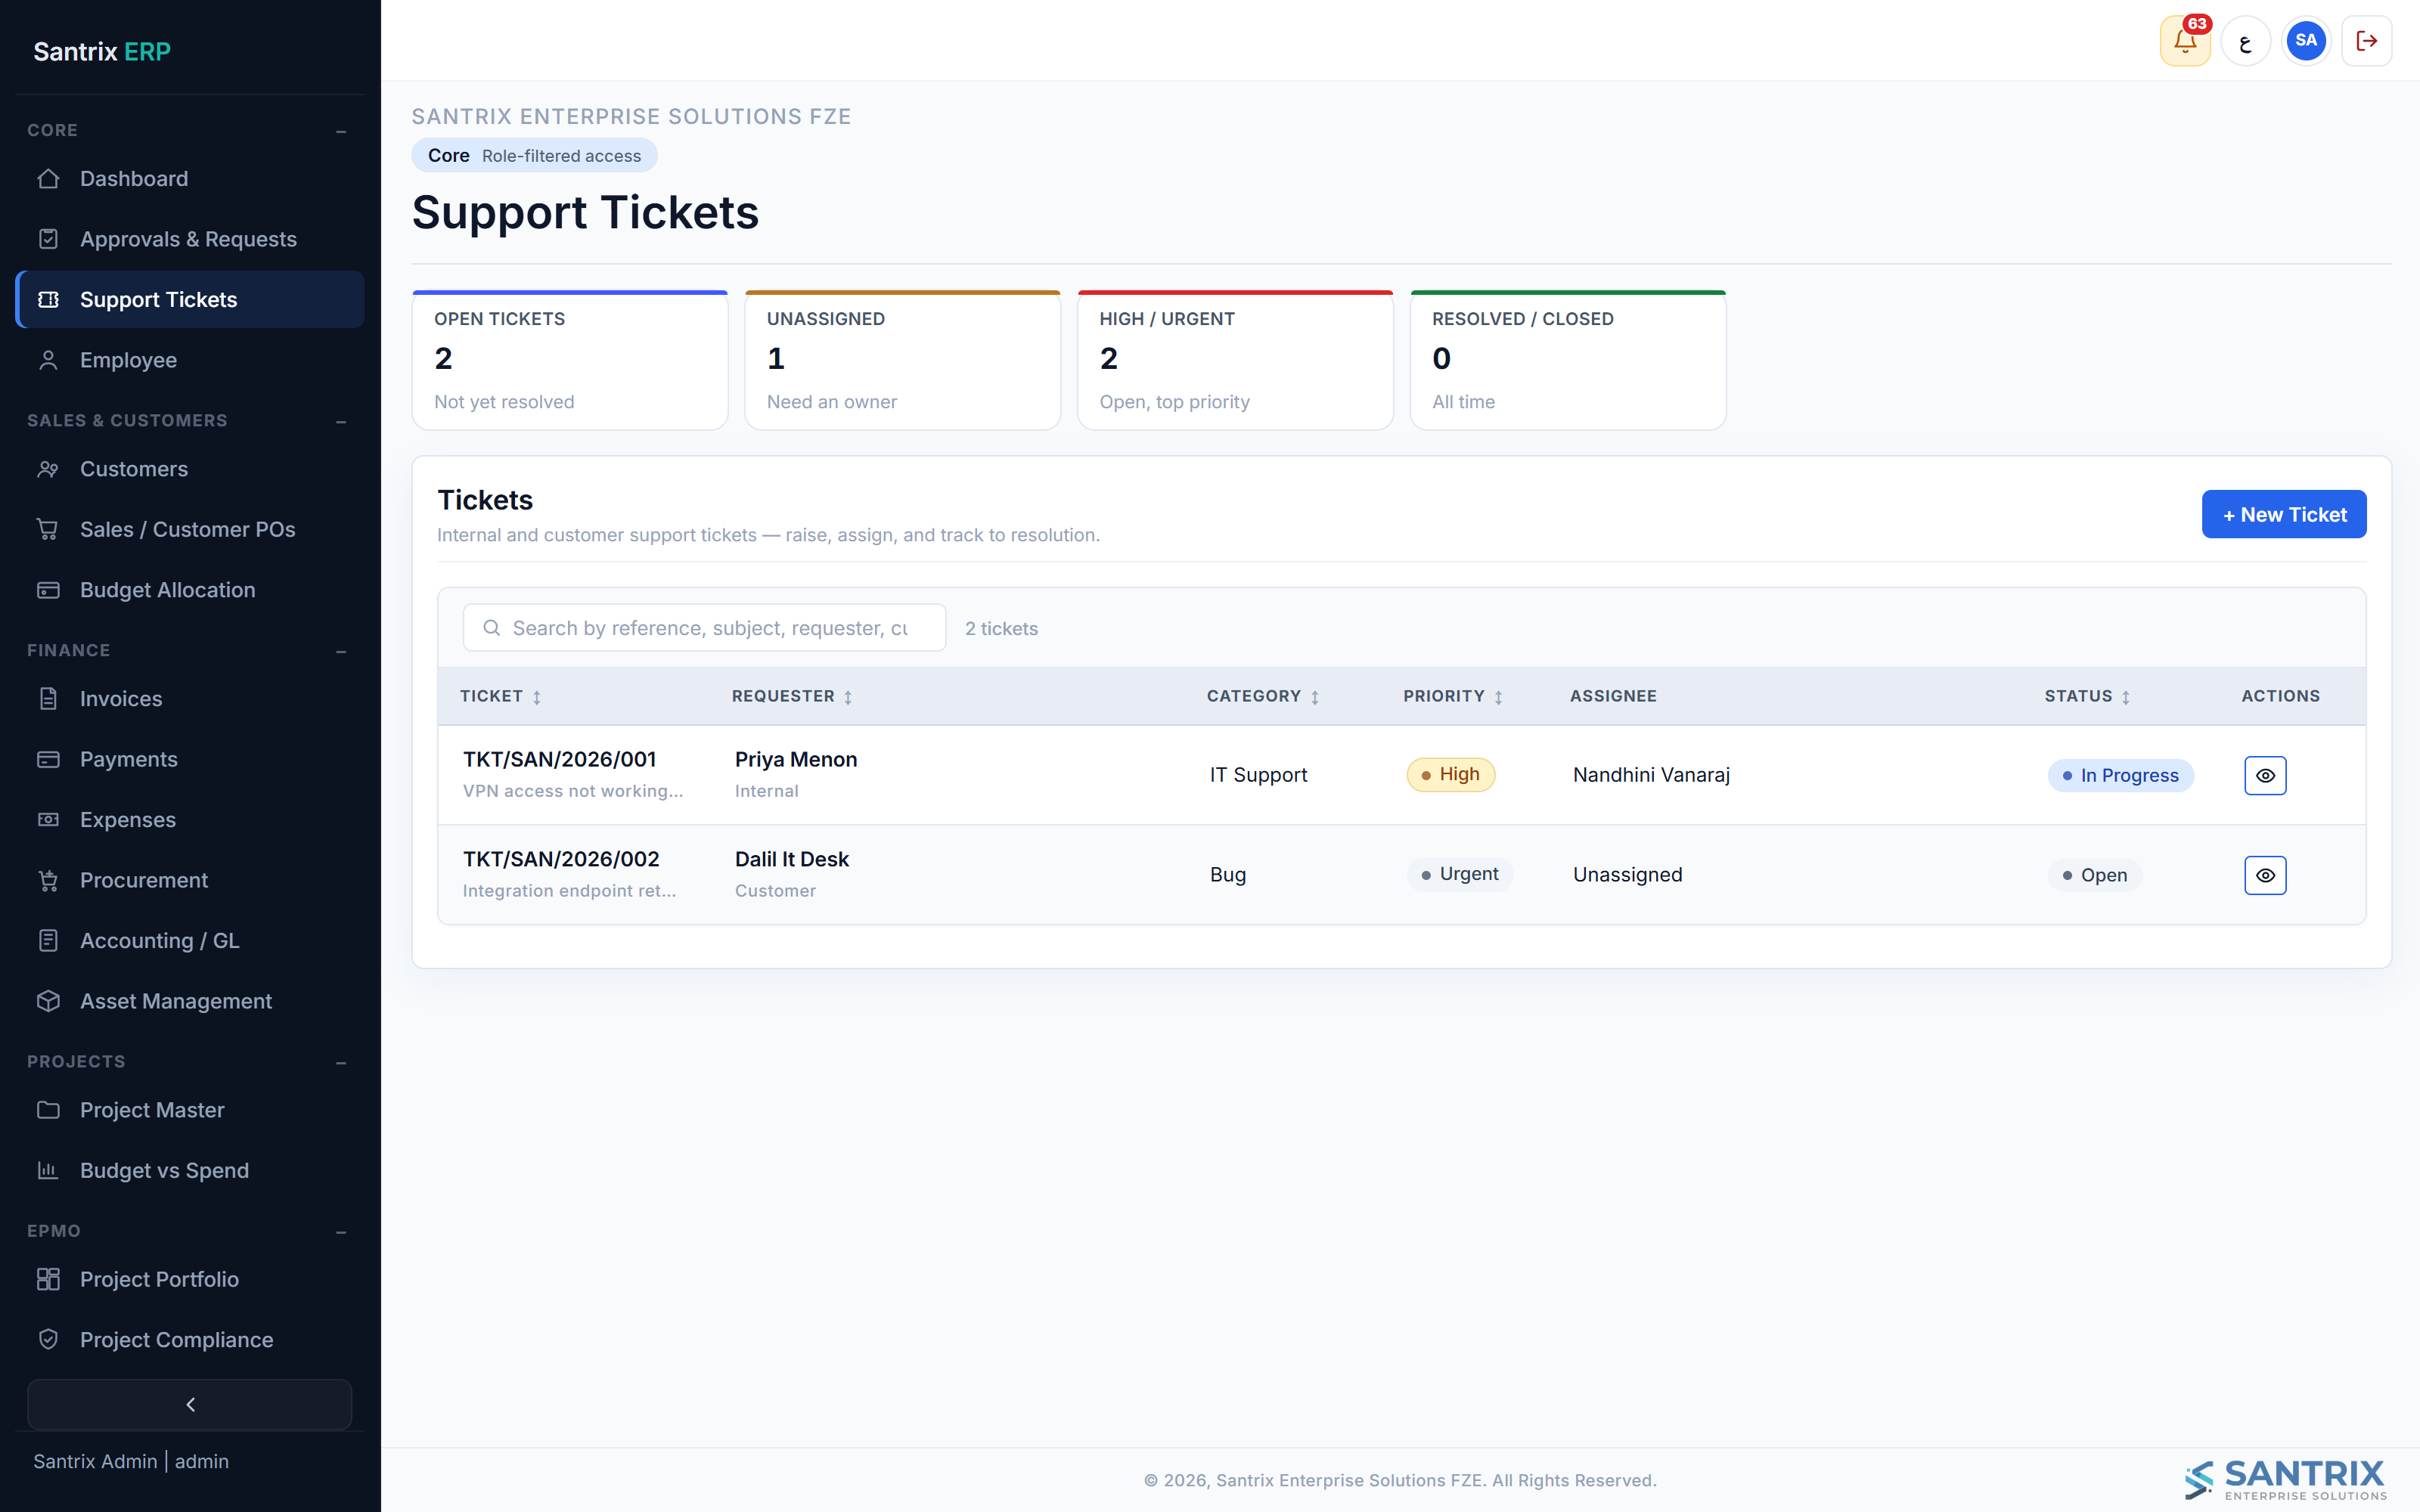This screenshot has height=1512, width=2420.
Task: Click the Approvals & Requests clipboard icon
Action: (48, 239)
